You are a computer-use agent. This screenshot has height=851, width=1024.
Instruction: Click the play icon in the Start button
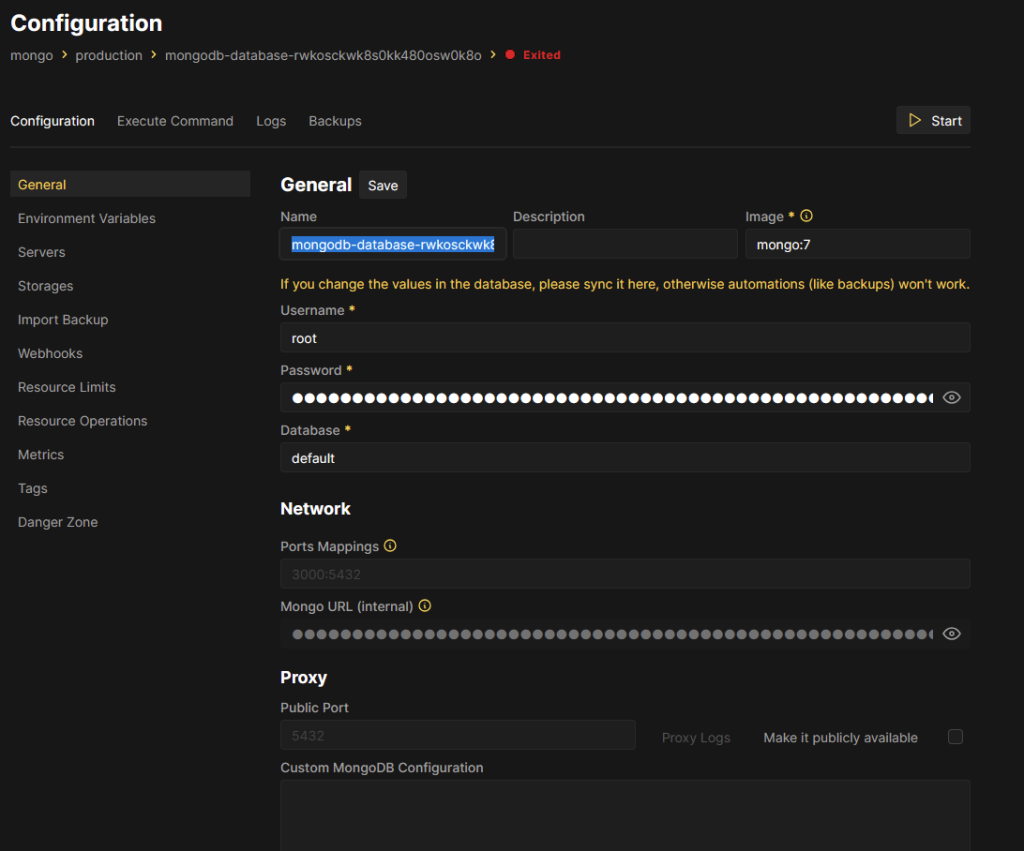pyautogui.click(x=915, y=120)
